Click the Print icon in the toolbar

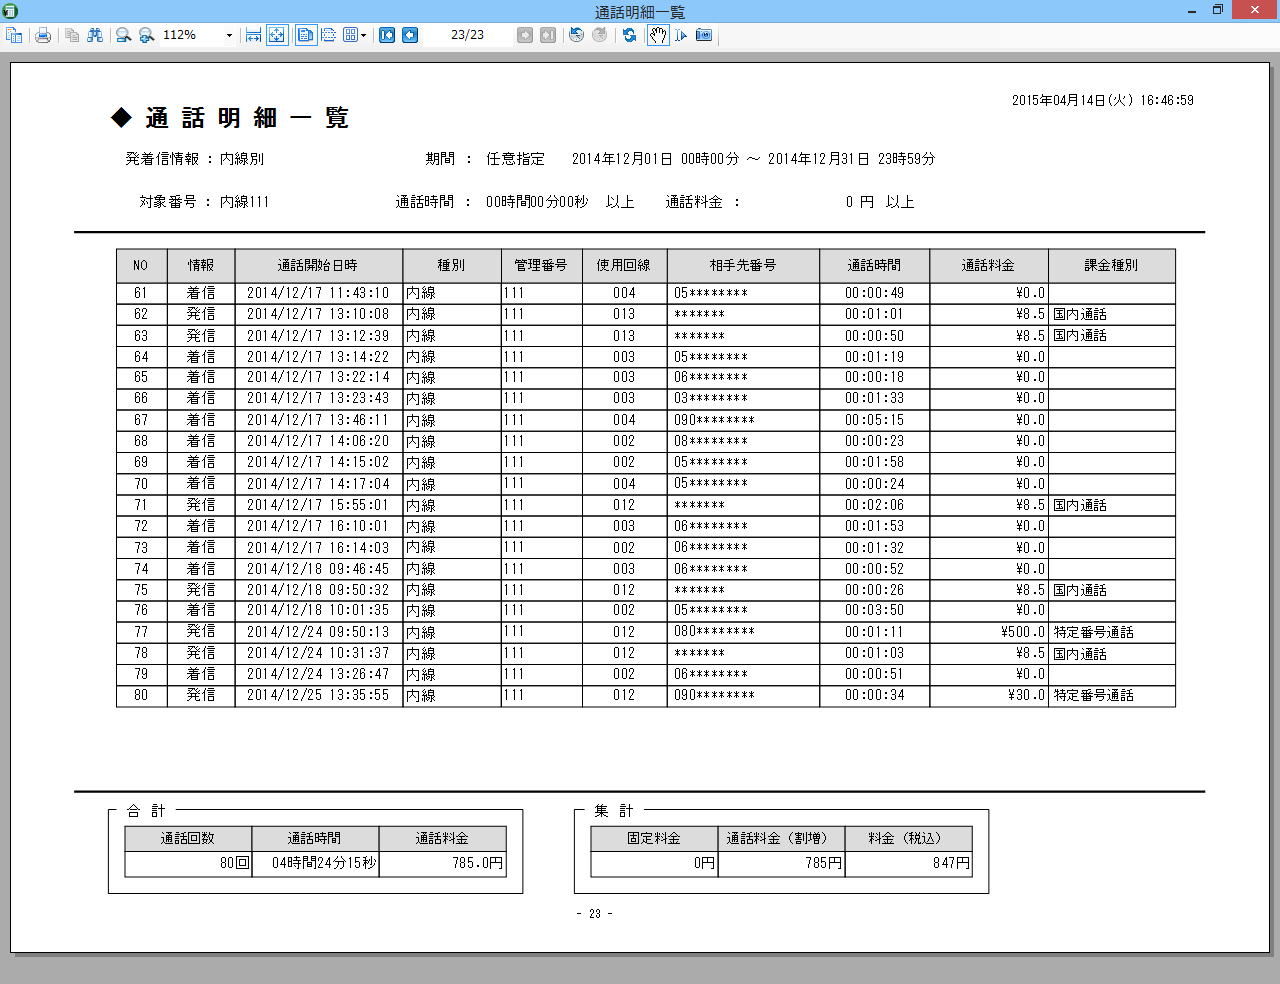point(43,35)
